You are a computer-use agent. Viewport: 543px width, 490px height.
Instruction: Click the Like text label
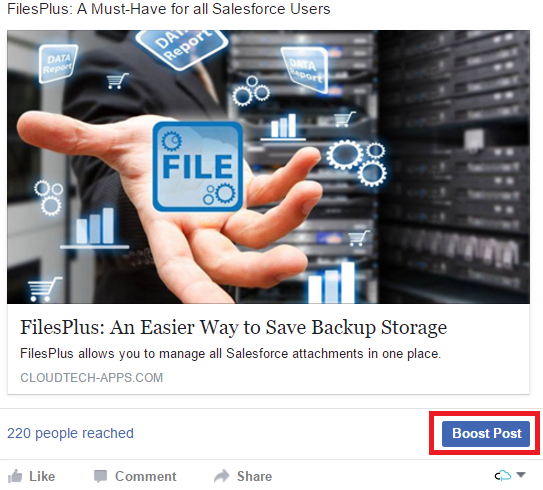pyautogui.click(x=42, y=476)
